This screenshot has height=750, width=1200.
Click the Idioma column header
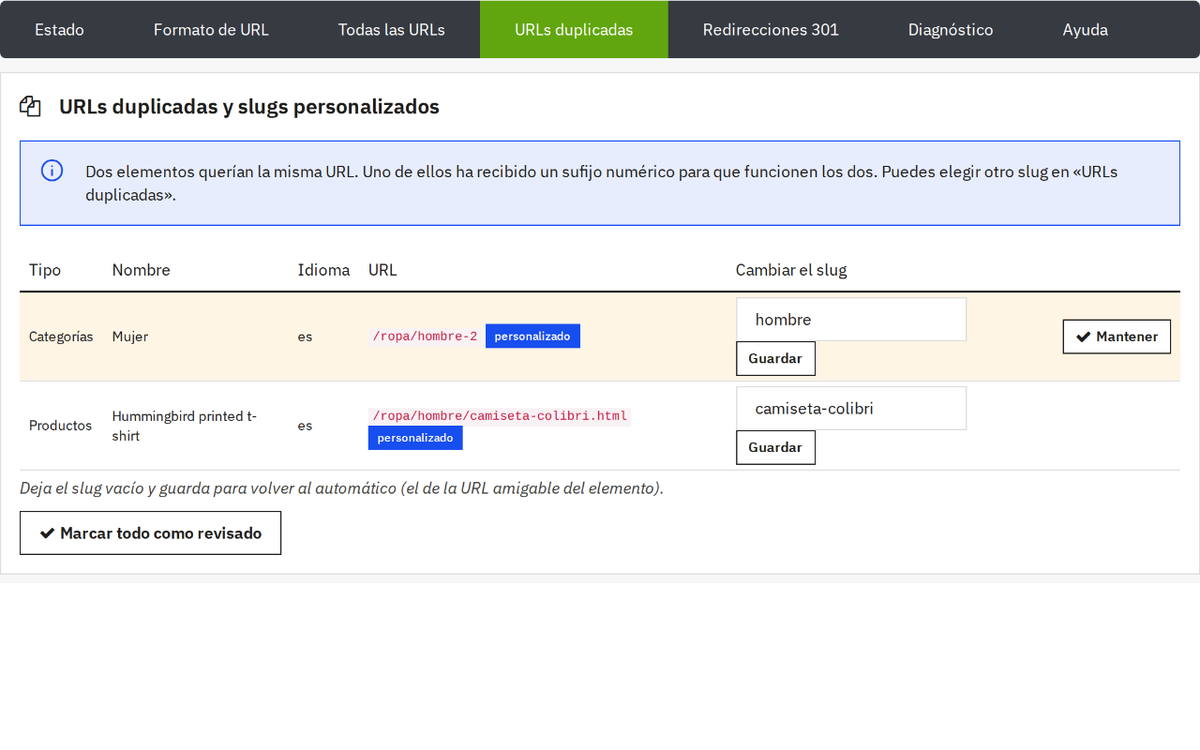coord(324,270)
